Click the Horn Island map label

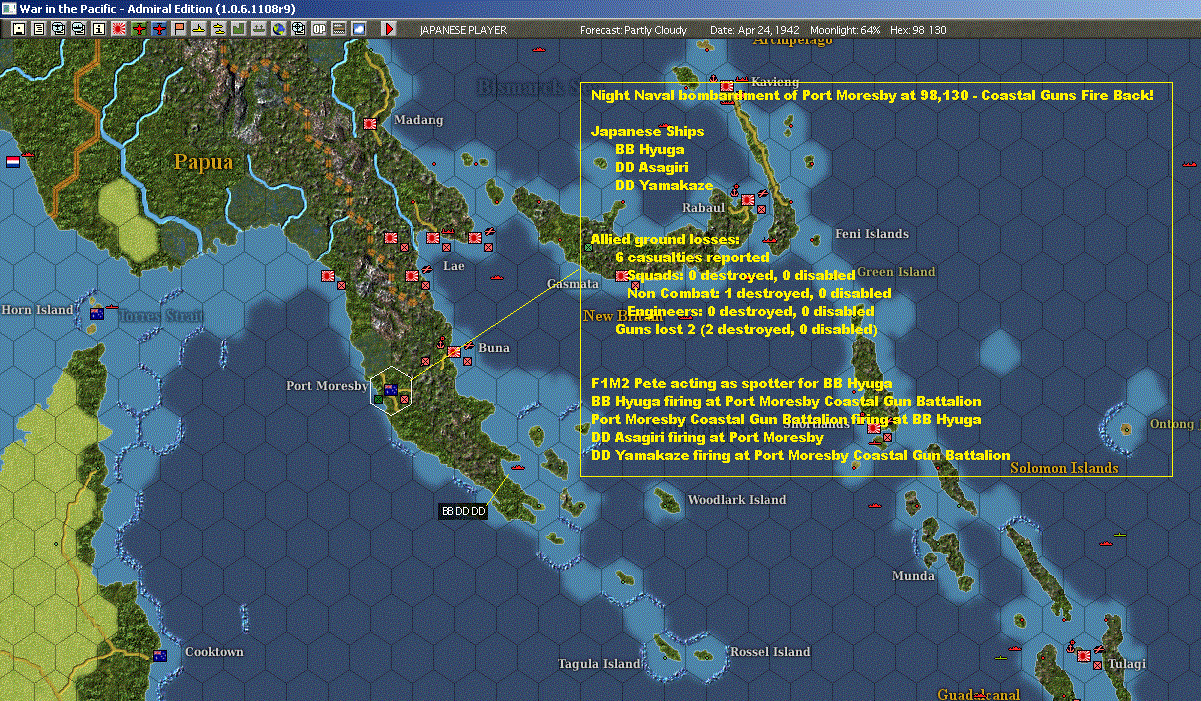(x=37, y=310)
